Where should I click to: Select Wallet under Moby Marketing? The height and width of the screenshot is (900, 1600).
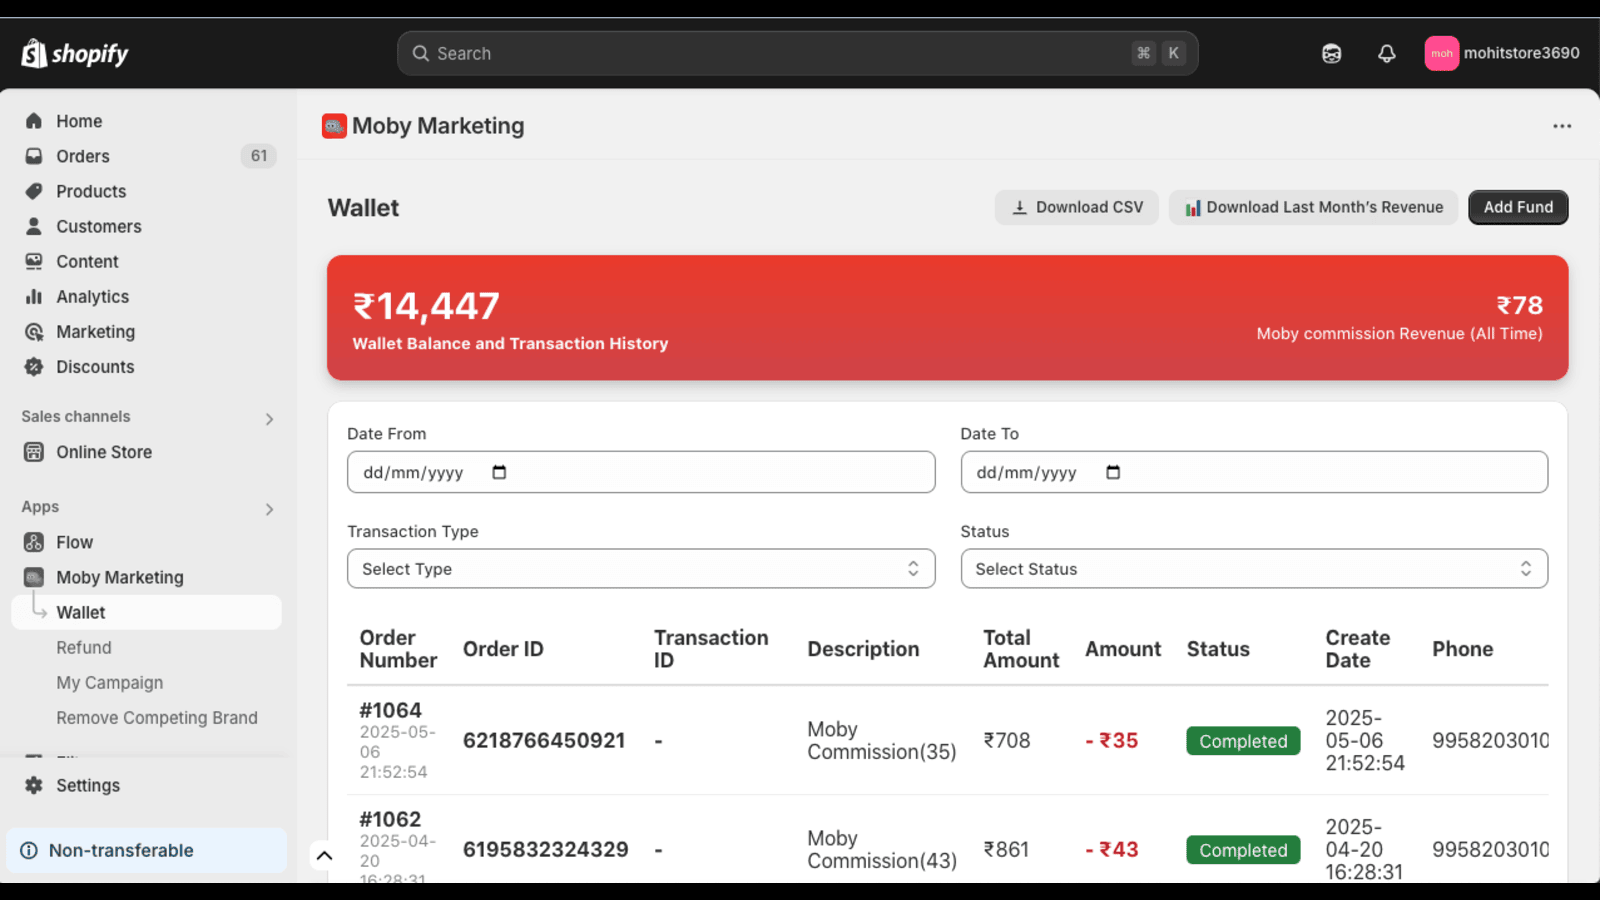pyautogui.click(x=146, y=612)
